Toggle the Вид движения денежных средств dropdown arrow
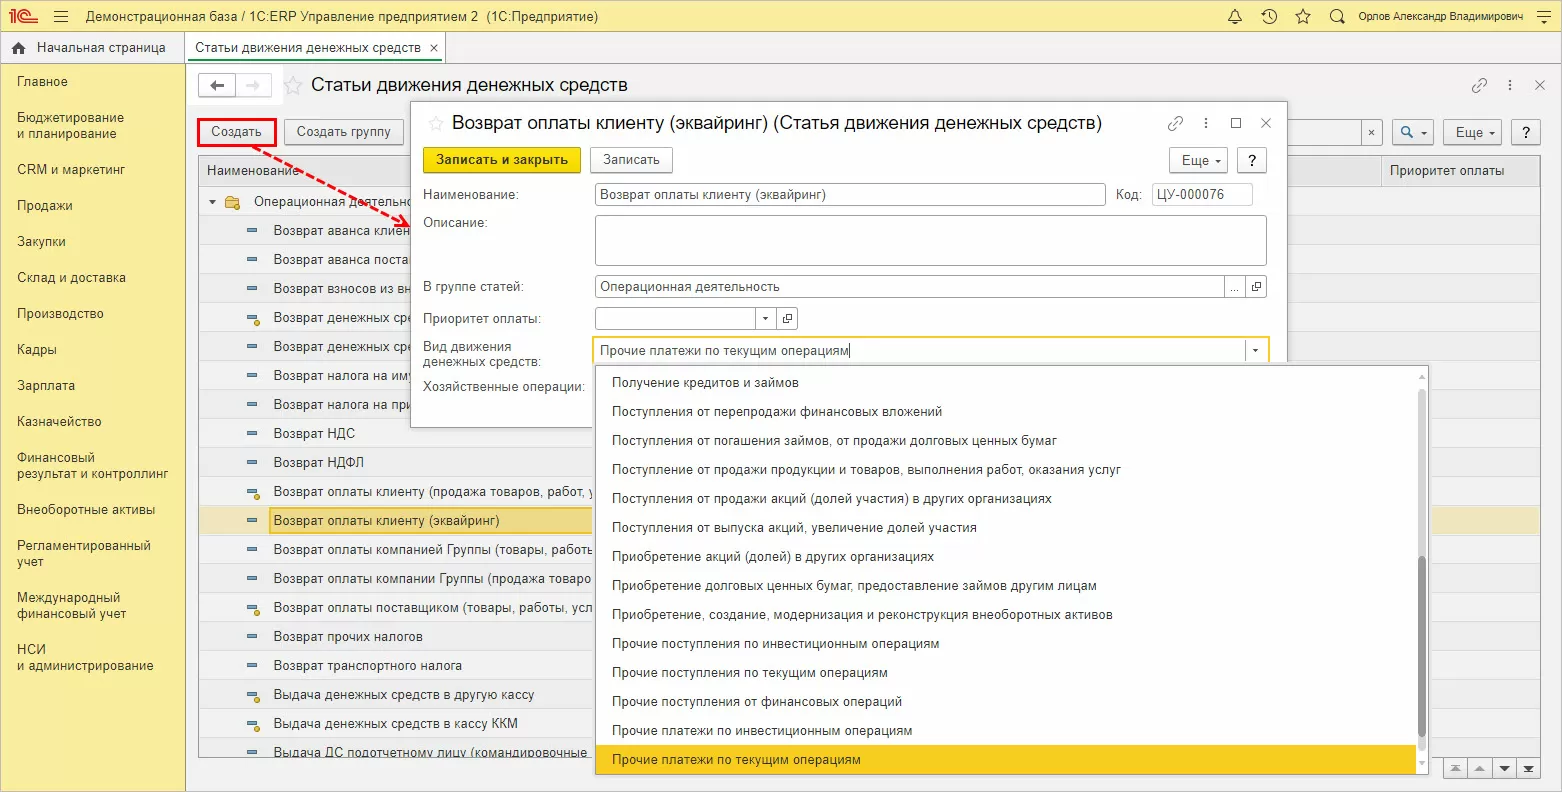Image resolution: width=1562 pixels, height=792 pixels. (x=1254, y=351)
